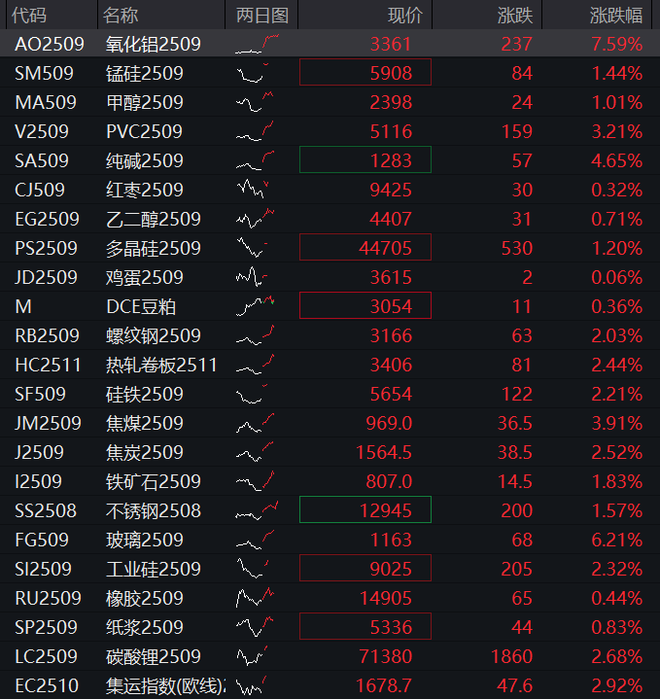The height and width of the screenshot is (699, 660).
Task: Select the 多晶硅2509 contract name
Action: 153,248
